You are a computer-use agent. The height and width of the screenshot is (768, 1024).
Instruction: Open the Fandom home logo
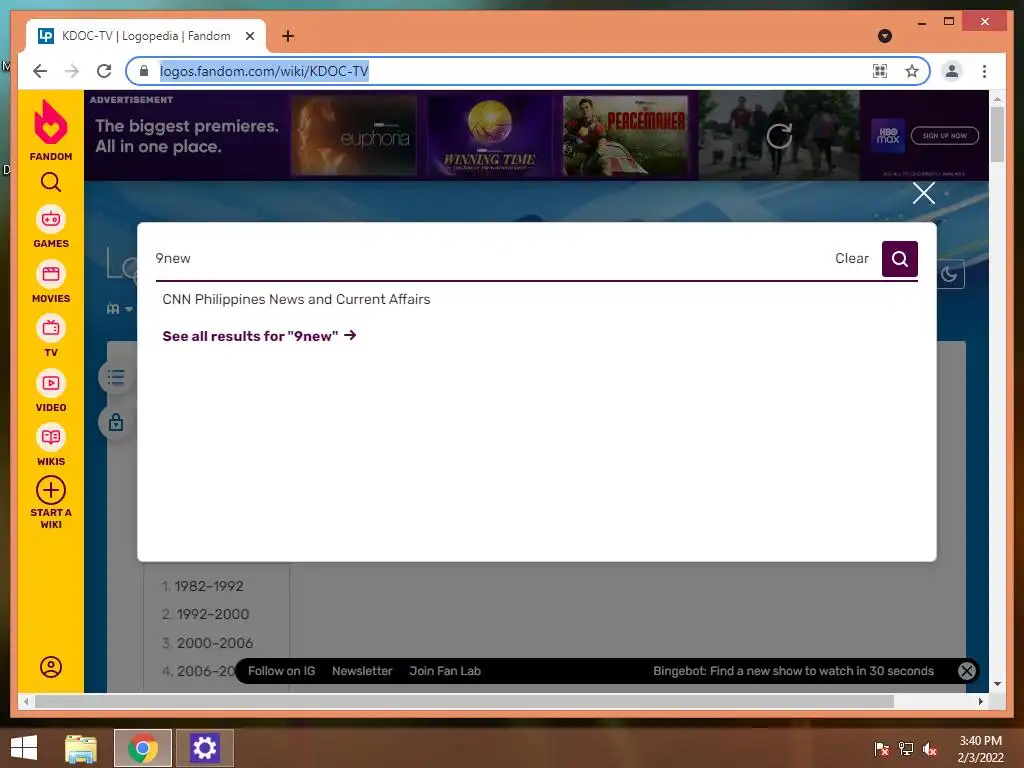point(50,129)
